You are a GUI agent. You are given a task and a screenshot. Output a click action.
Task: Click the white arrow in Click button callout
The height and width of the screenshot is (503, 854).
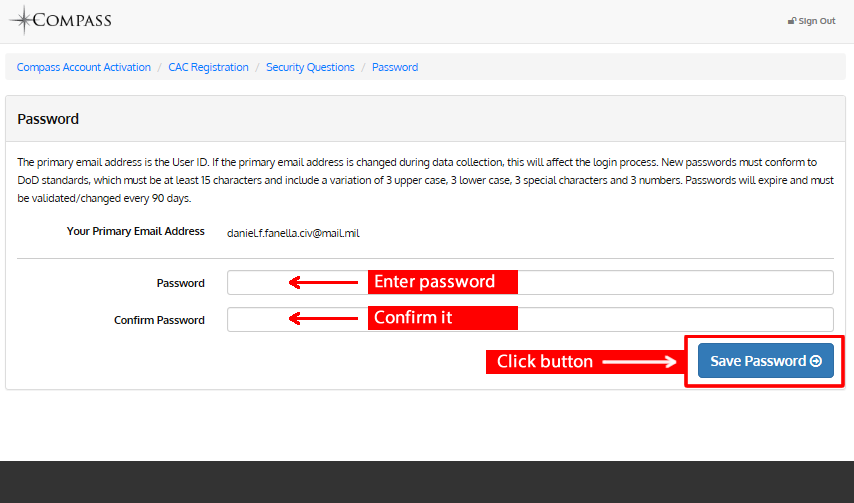click(x=639, y=361)
